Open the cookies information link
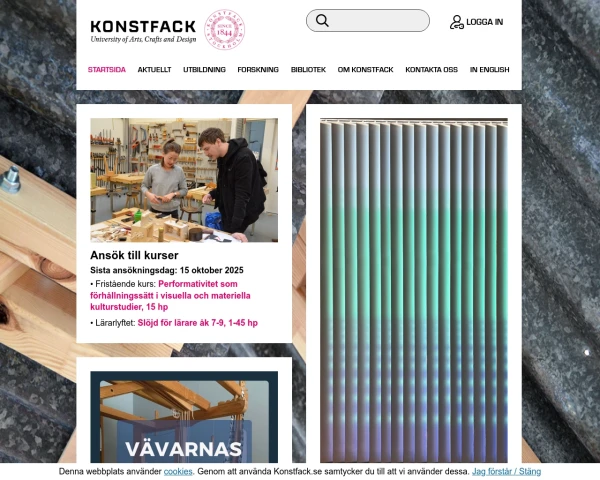The image size is (600, 480). coord(178,472)
